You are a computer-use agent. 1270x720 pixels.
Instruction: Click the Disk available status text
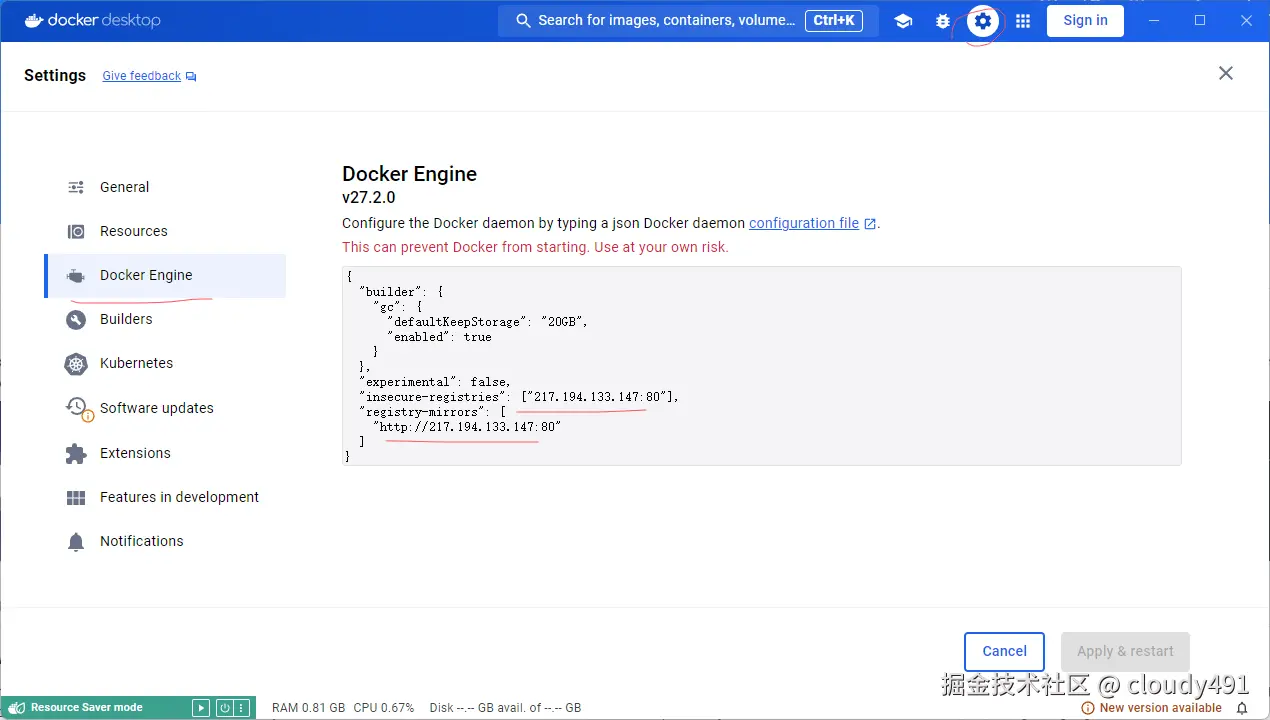pyautogui.click(x=505, y=708)
